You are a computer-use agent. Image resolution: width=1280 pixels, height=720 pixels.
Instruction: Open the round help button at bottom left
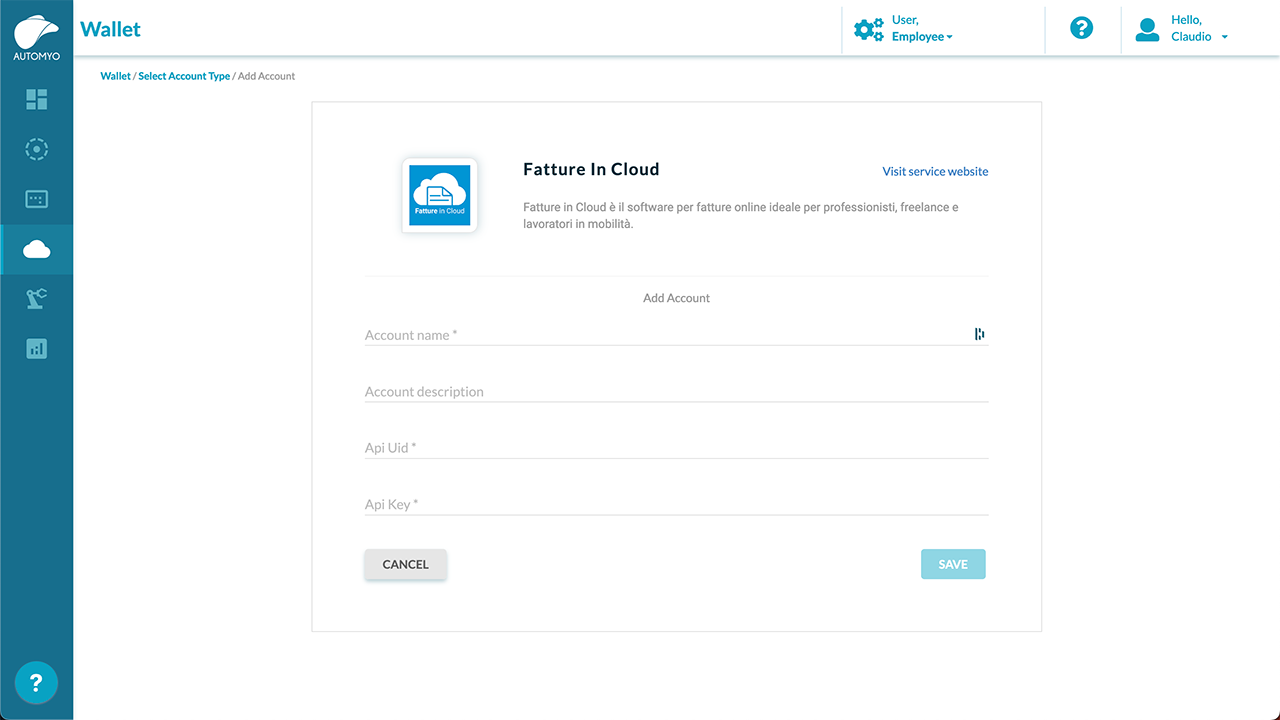[36, 684]
